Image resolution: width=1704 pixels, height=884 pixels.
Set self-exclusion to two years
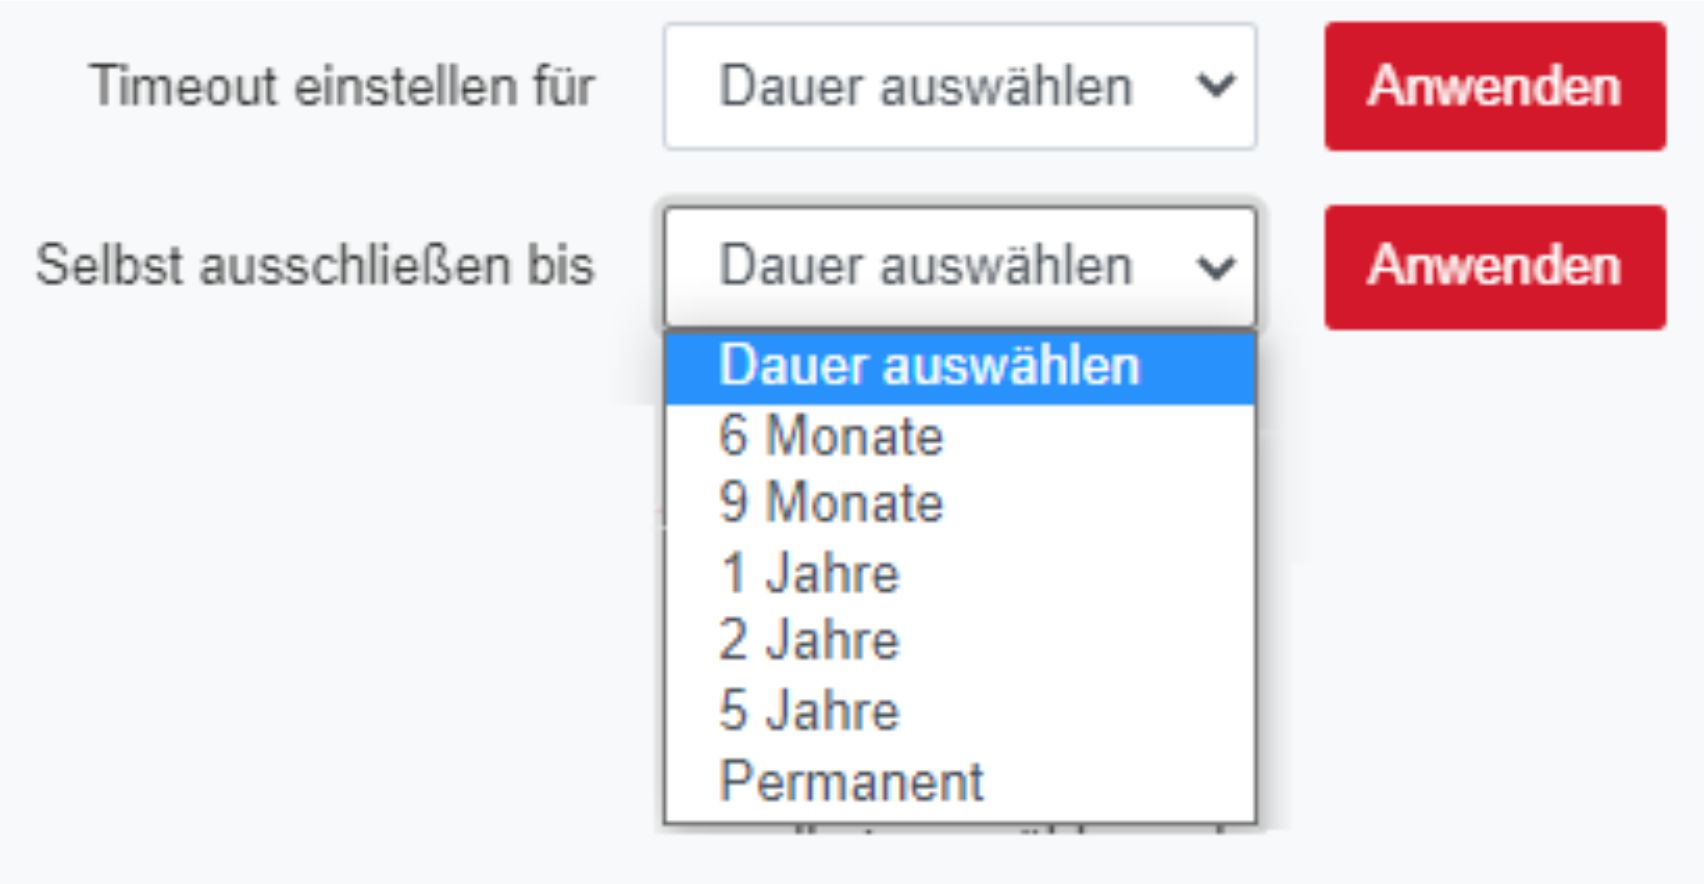[810, 640]
